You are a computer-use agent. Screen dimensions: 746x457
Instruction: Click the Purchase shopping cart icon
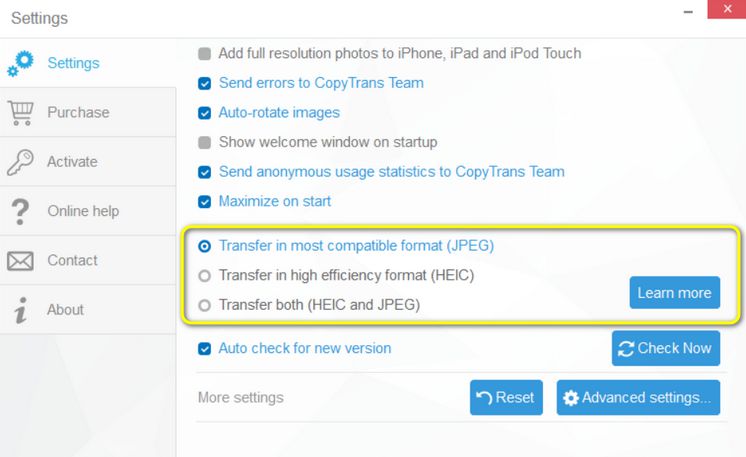click(x=20, y=112)
